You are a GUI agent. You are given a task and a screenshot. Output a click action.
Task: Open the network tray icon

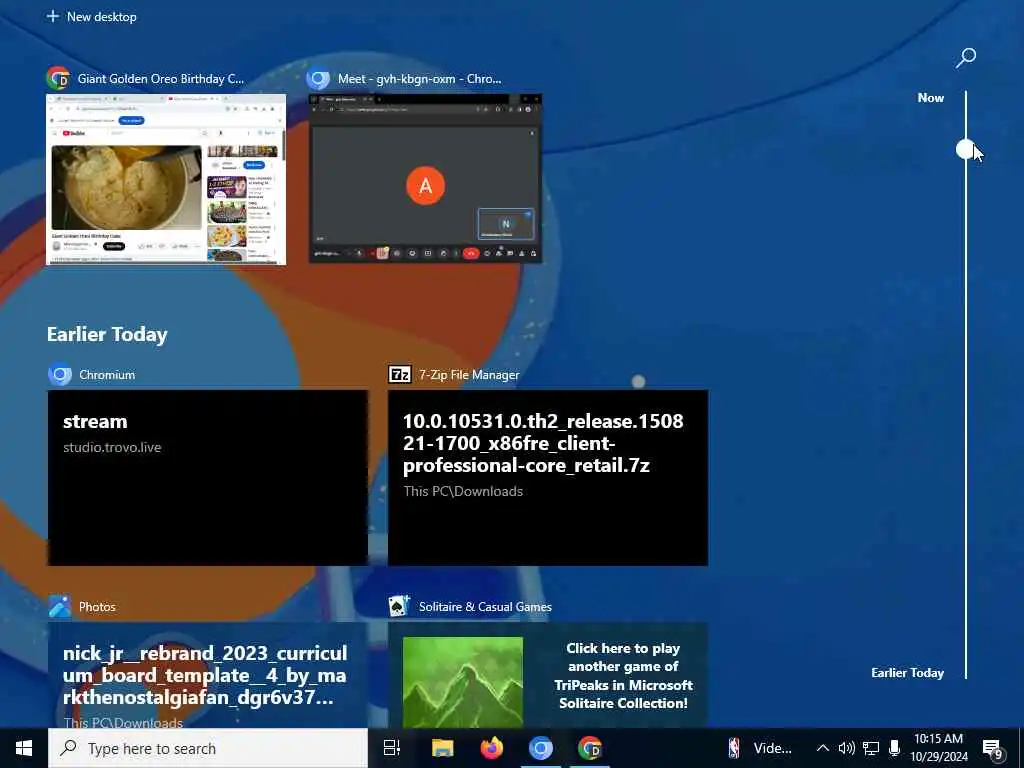[871, 748]
